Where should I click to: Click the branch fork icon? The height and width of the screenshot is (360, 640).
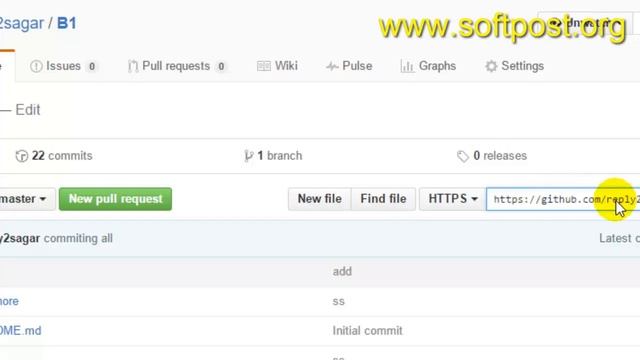(x=248, y=156)
